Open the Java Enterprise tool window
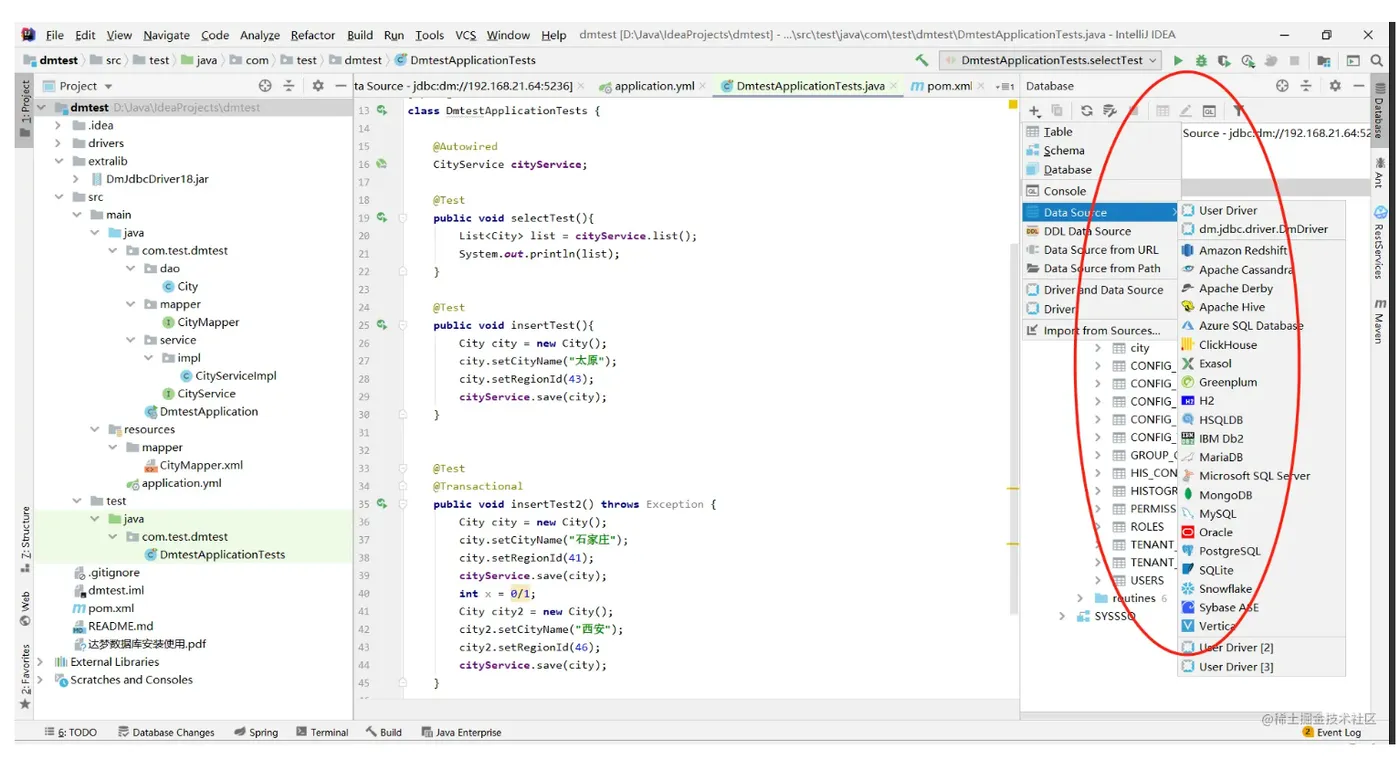1400x770 pixels. (x=461, y=732)
